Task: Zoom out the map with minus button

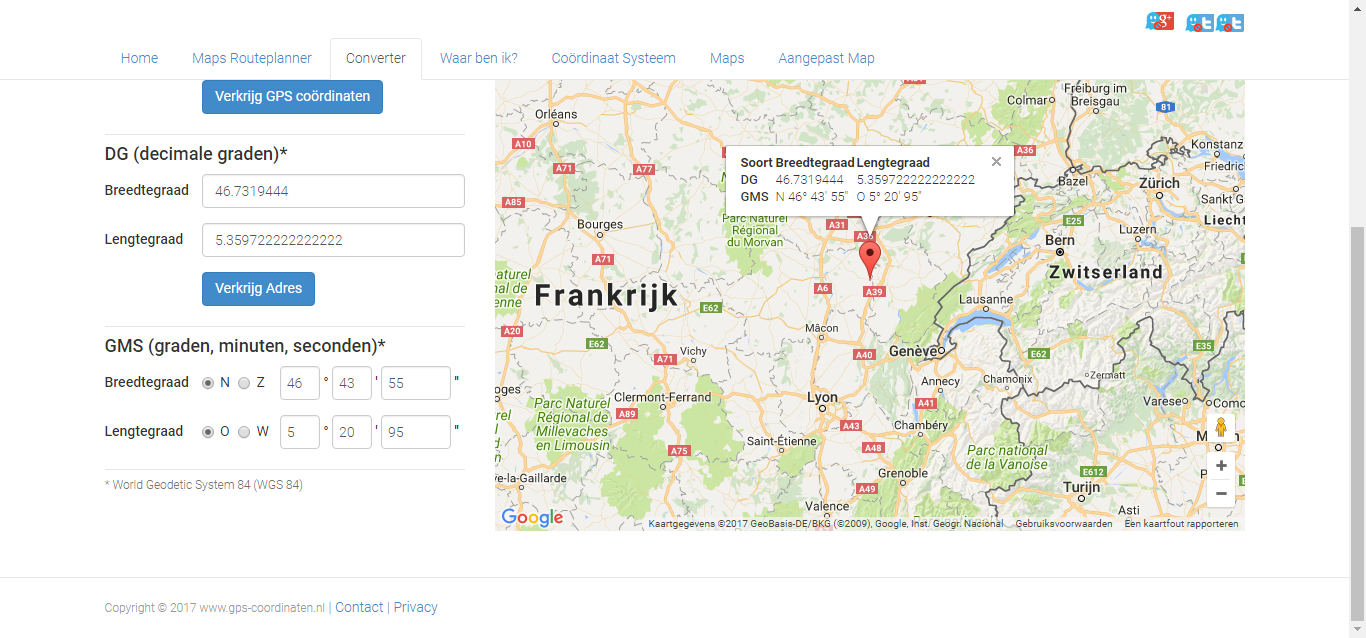Action: point(1221,493)
